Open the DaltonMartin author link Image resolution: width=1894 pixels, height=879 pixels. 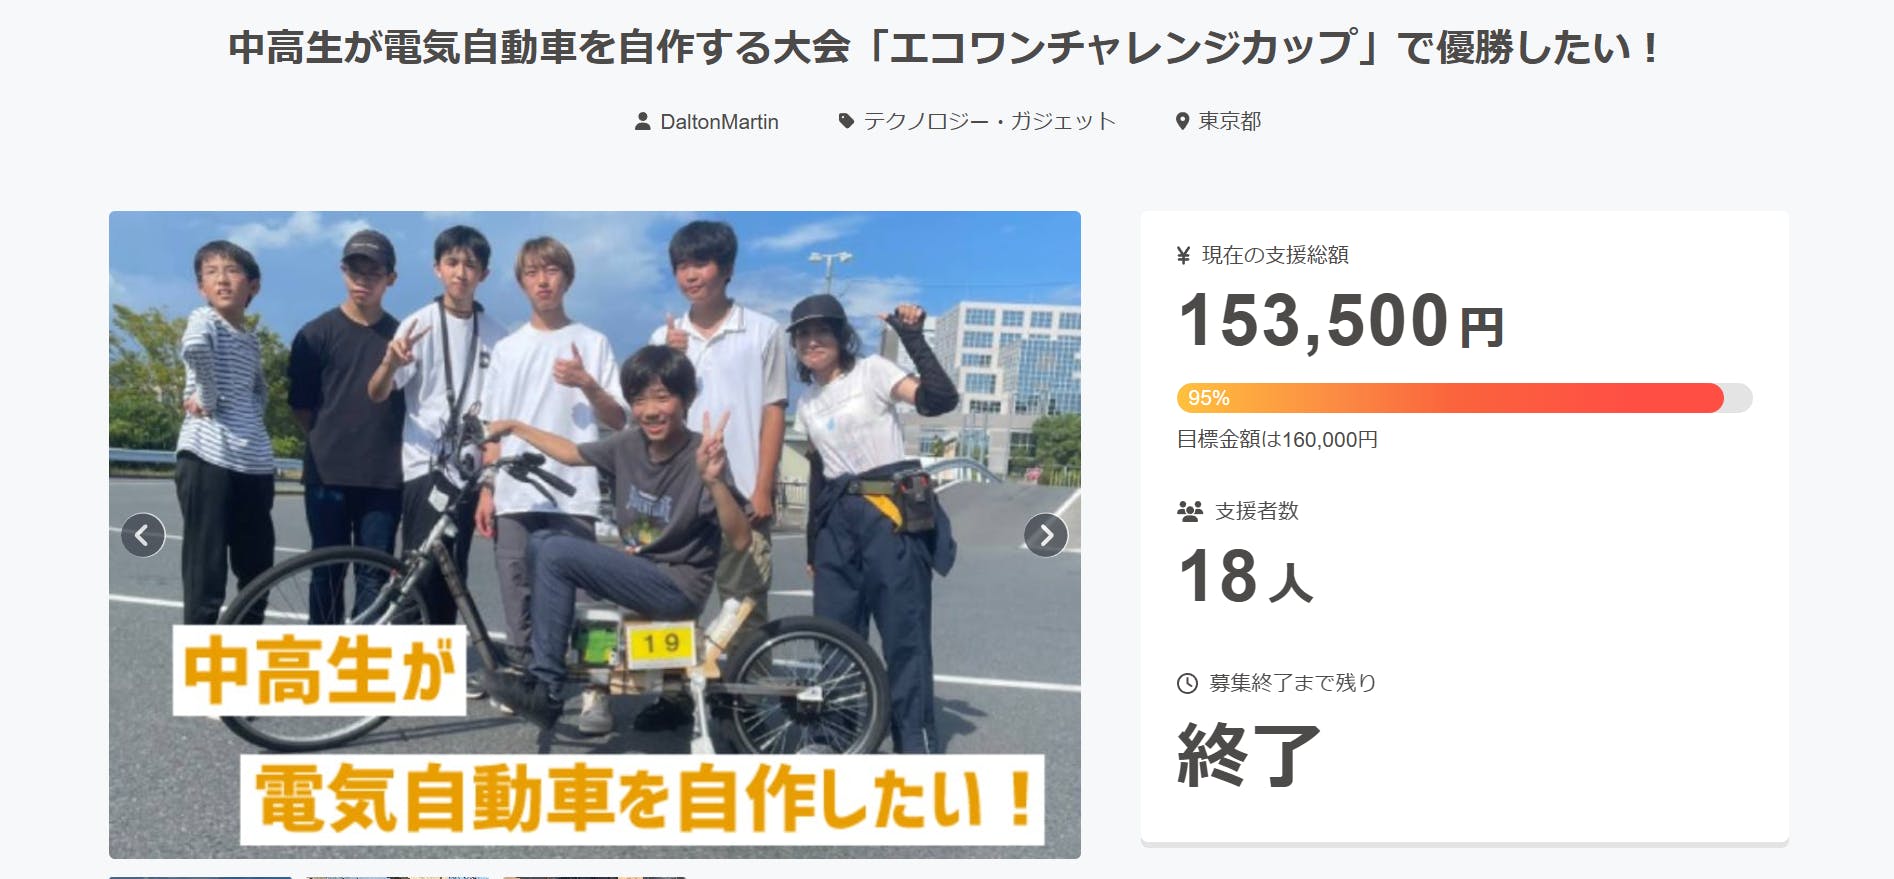coord(719,122)
